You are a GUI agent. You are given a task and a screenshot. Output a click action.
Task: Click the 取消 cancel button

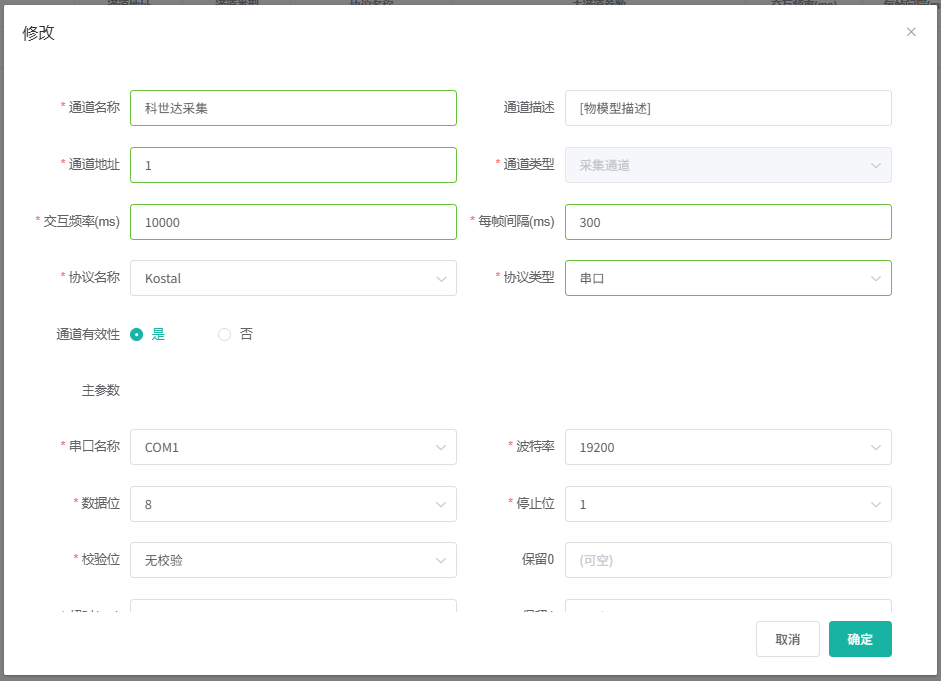click(787, 639)
